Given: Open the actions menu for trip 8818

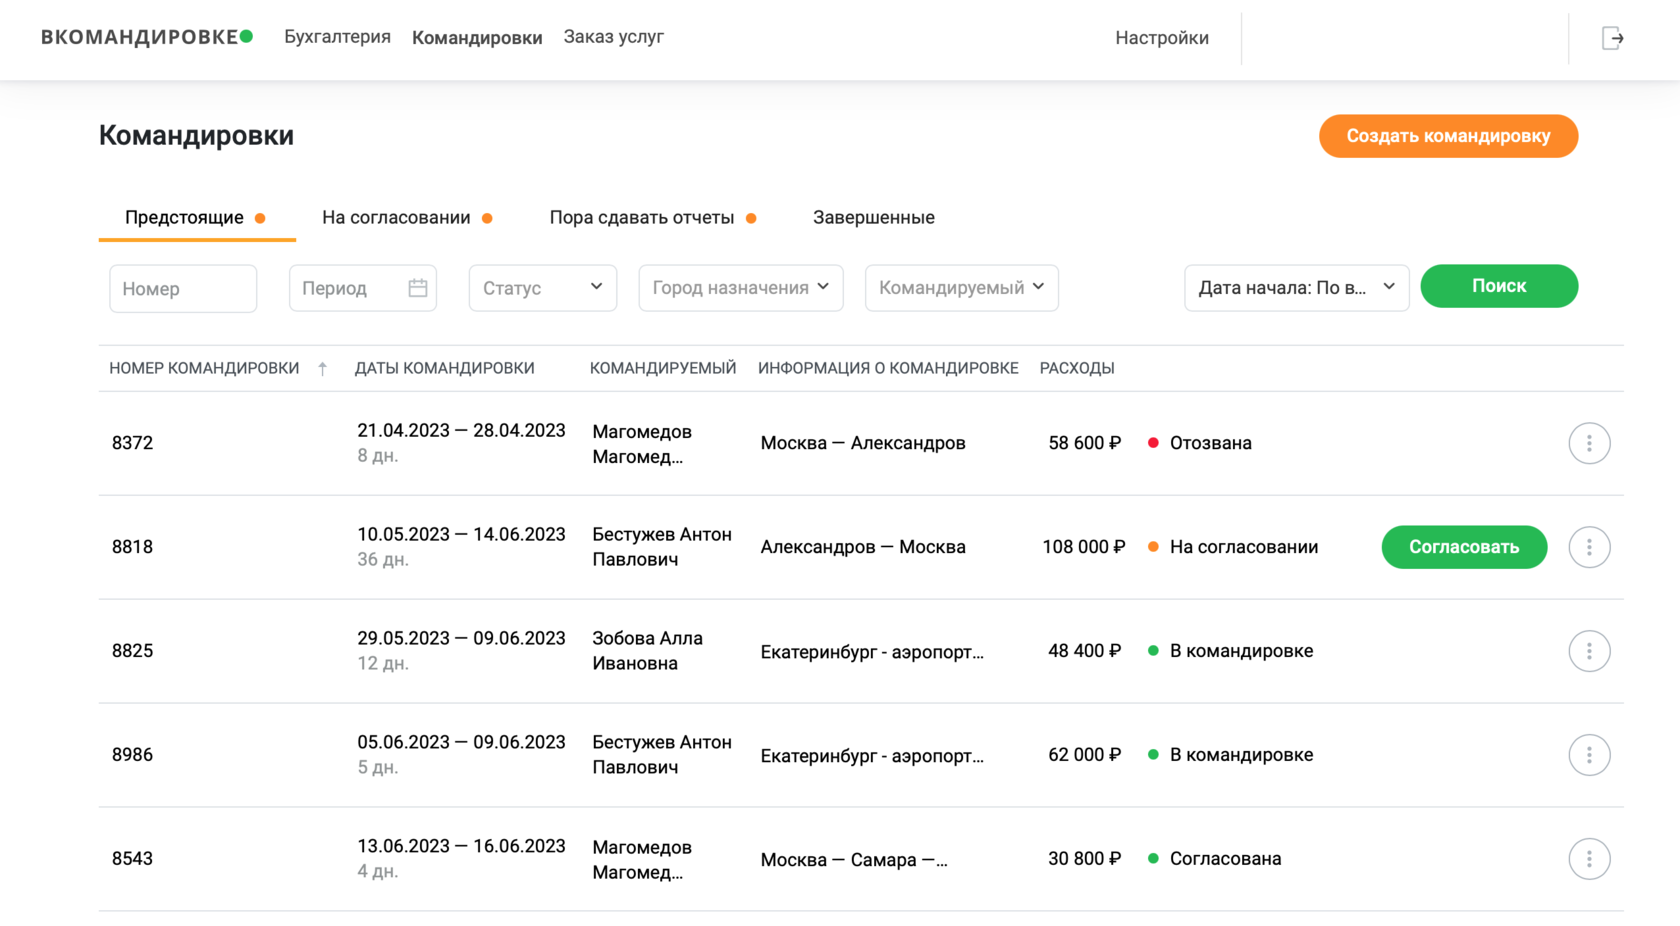Looking at the screenshot, I should [x=1589, y=547].
